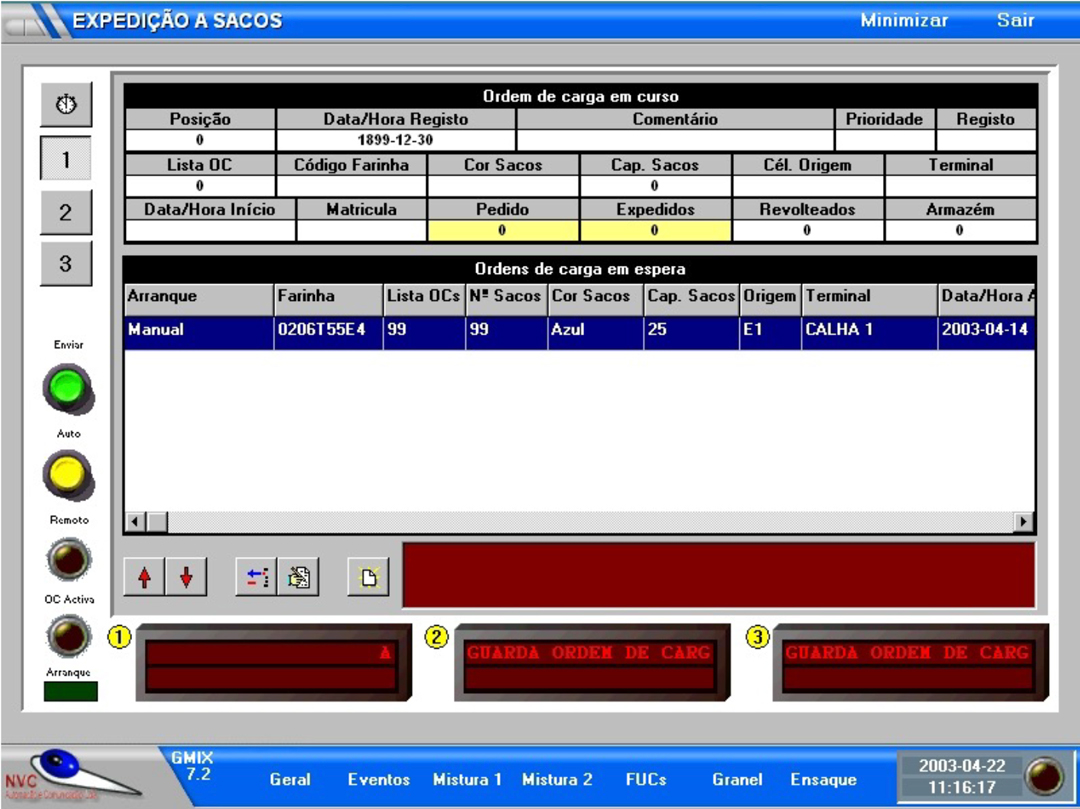
Task: Select line button 3 on the left panel
Action: click(x=65, y=264)
